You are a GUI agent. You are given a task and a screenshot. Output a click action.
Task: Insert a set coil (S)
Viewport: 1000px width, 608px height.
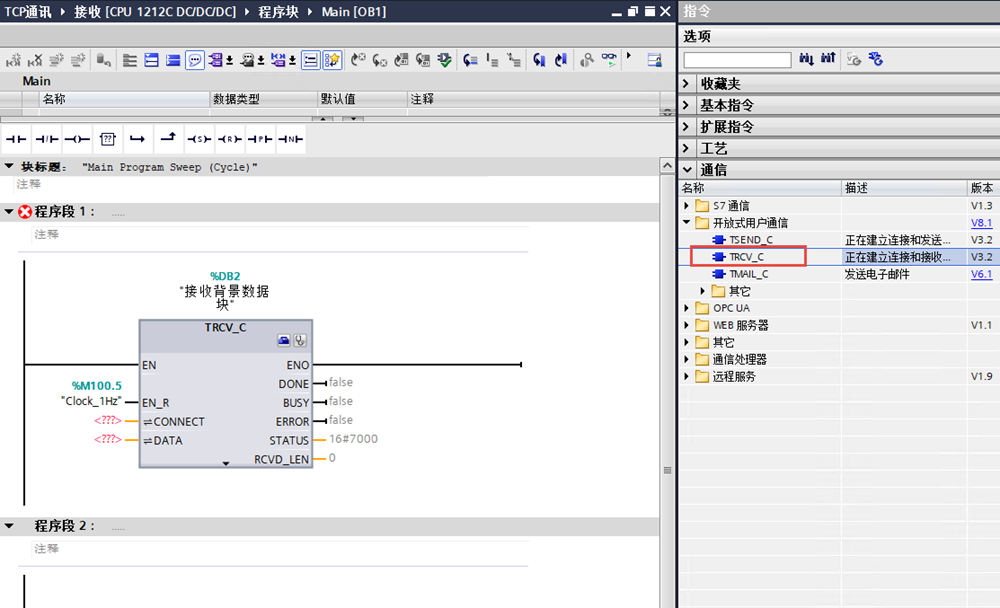pyautogui.click(x=200, y=138)
